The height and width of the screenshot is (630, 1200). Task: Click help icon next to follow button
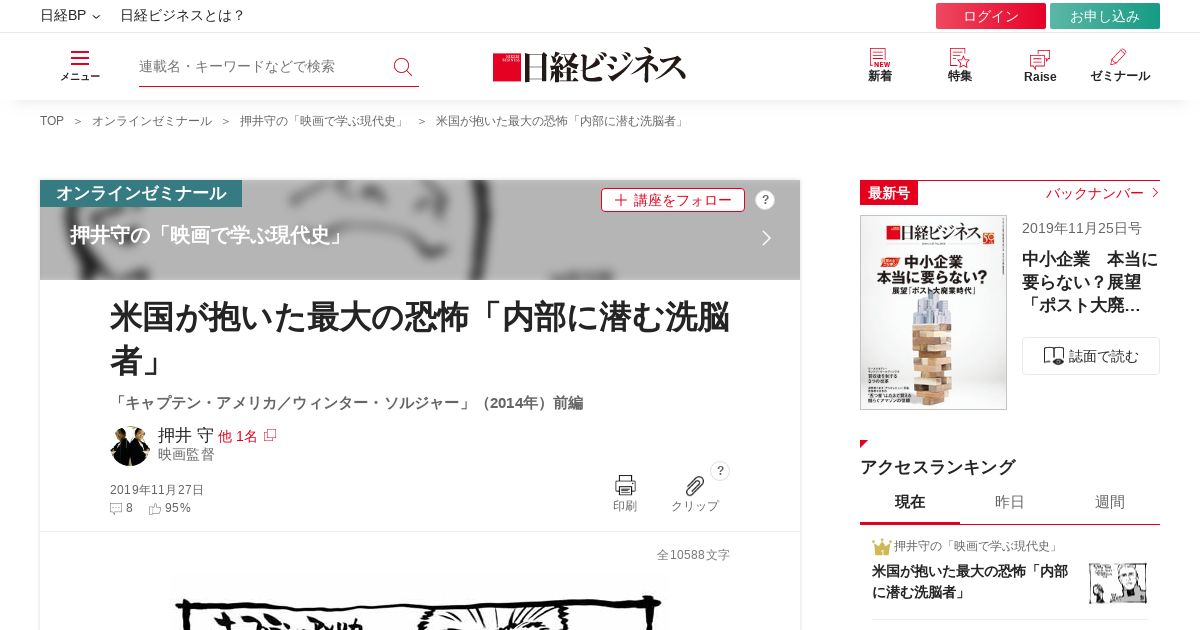765,200
